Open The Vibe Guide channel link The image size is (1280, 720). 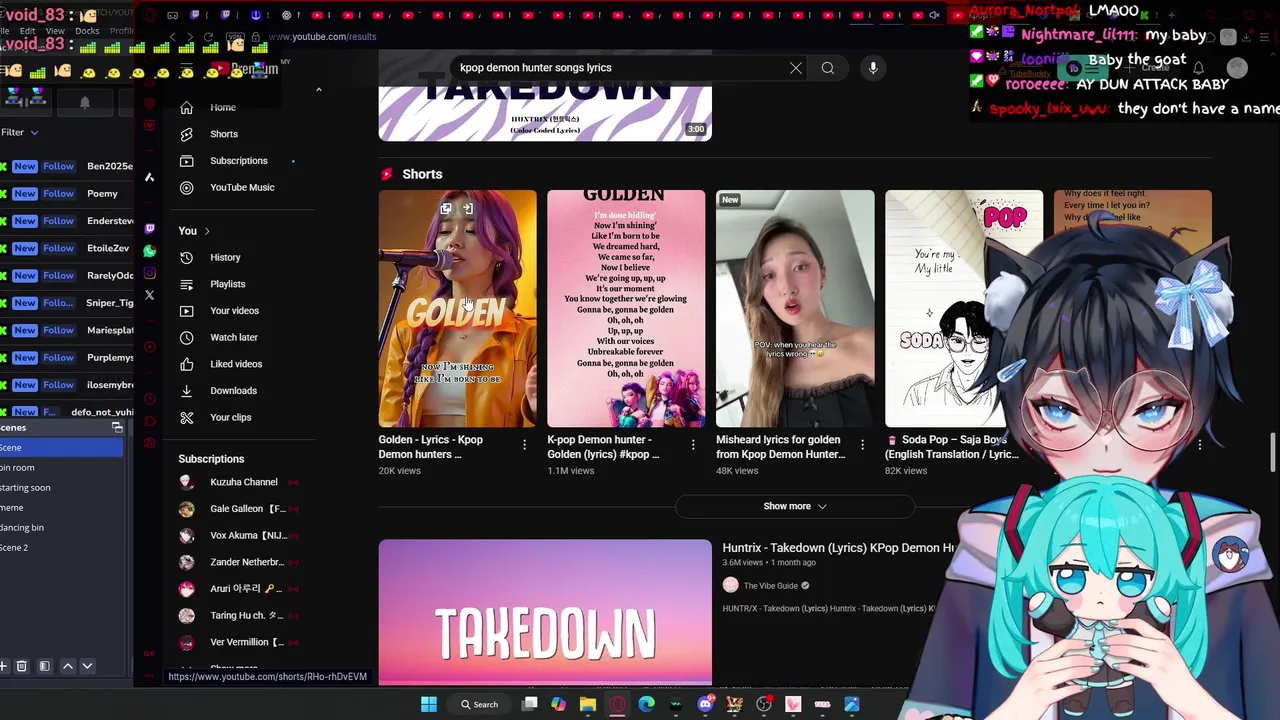click(770, 586)
